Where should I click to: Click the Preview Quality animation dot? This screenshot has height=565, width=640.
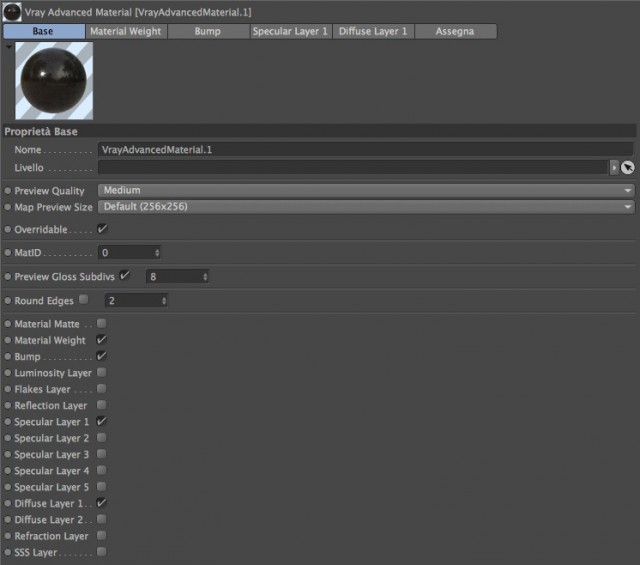pos(8,191)
